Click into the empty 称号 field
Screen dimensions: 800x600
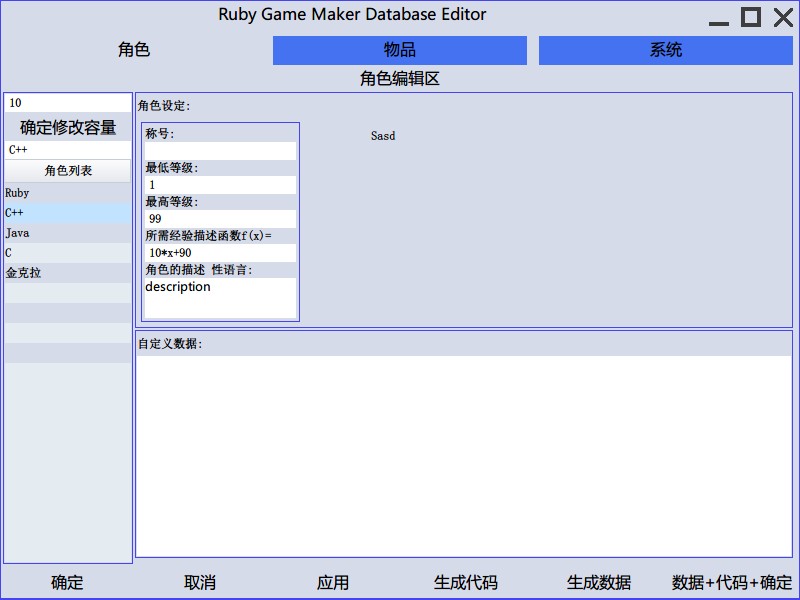(x=220, y=151)
